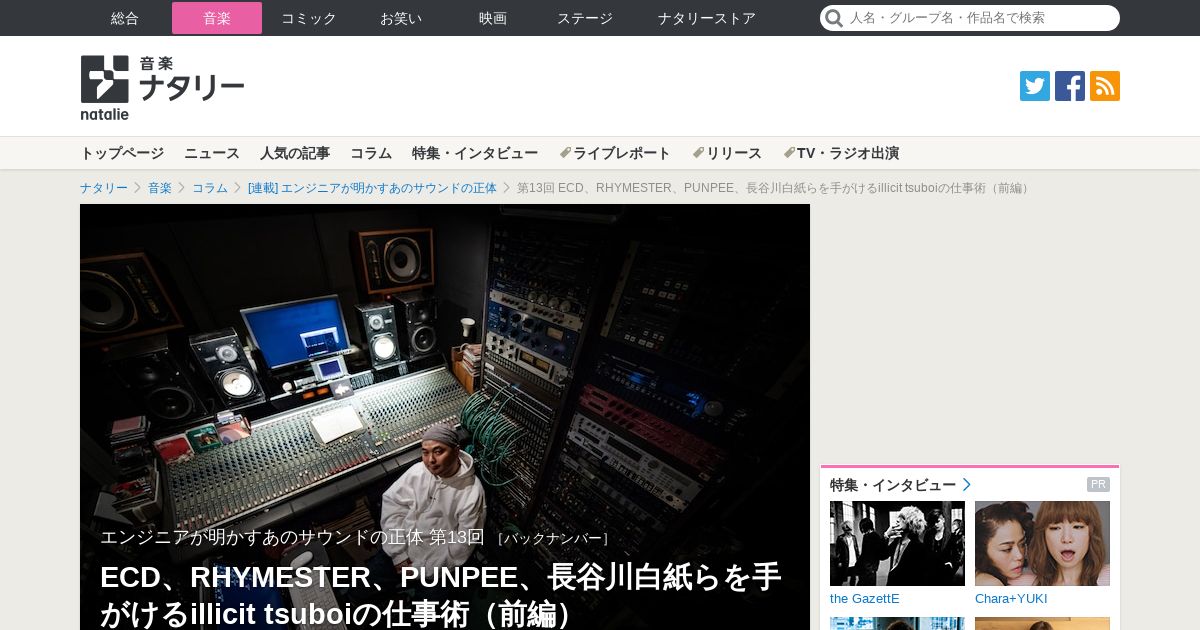The image size is (1200, 630).
Task: Click the 音楽 breadcrumb link
Action: coord(160,188)
